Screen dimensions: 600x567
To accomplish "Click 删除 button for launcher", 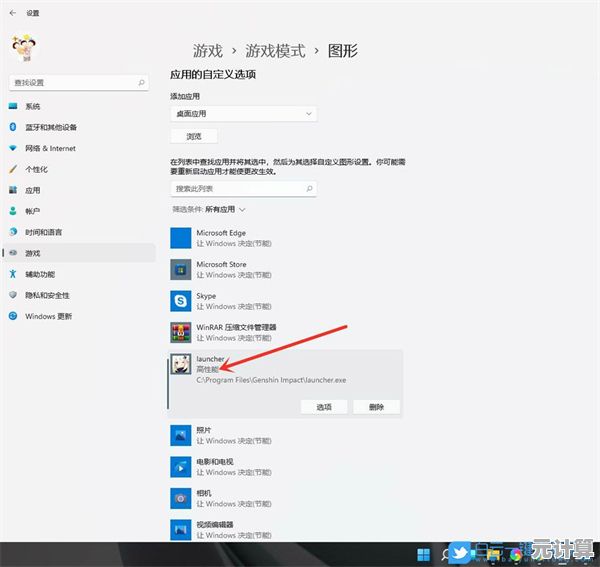I will click(x=377, y=407).
